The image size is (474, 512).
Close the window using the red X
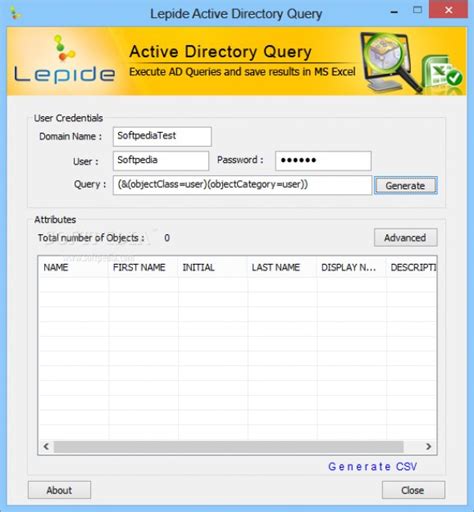448,10
